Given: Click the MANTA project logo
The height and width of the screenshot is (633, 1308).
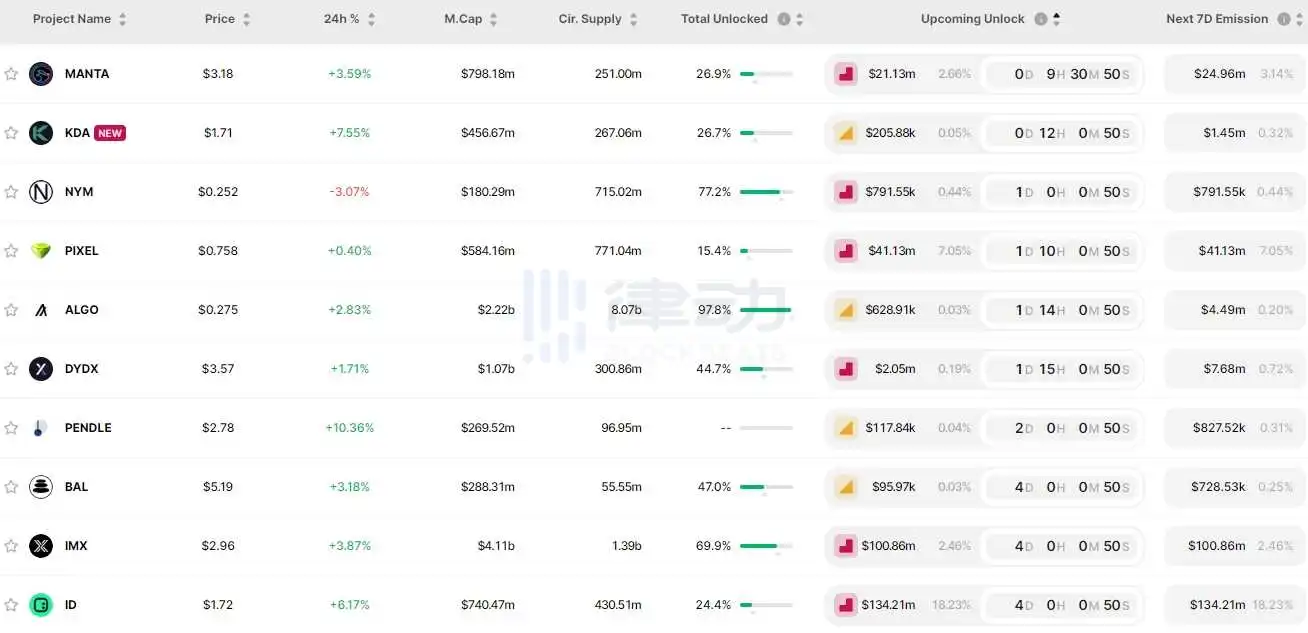Looking at the screenshot, I should [41, 74].
